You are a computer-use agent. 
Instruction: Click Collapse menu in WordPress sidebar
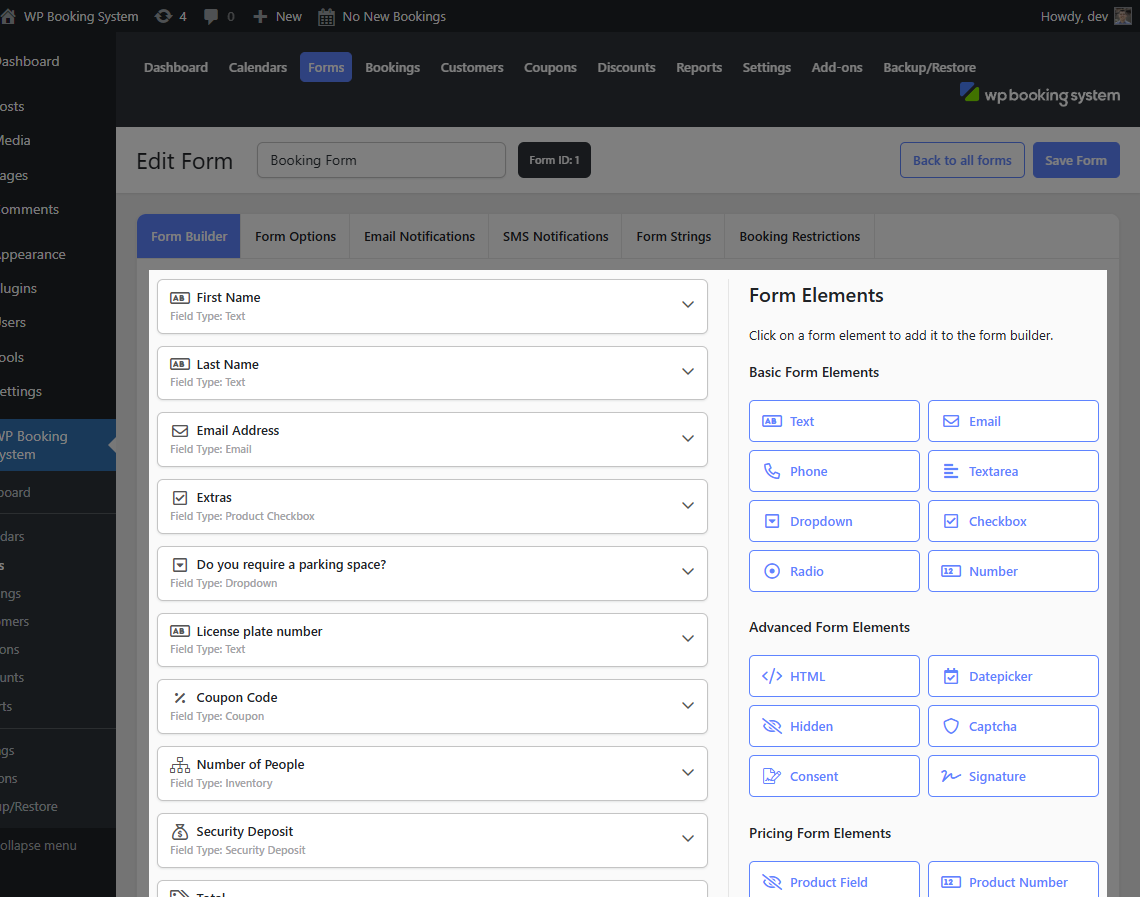(39, 845)
